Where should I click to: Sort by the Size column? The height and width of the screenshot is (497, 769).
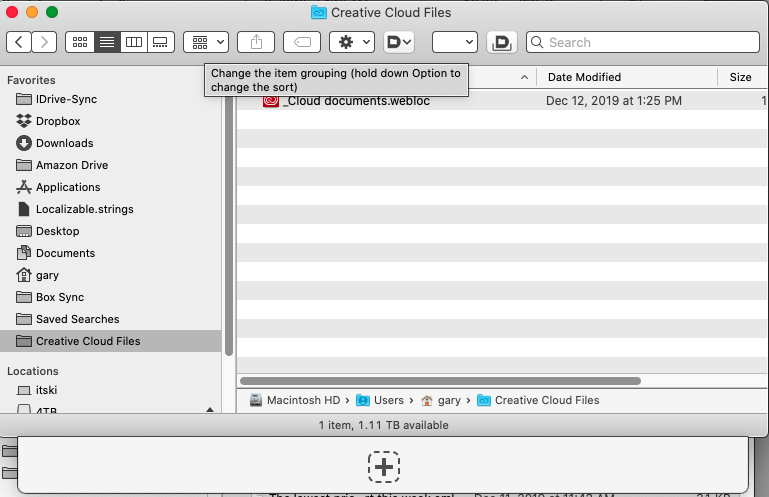click(x=741, y=77)
